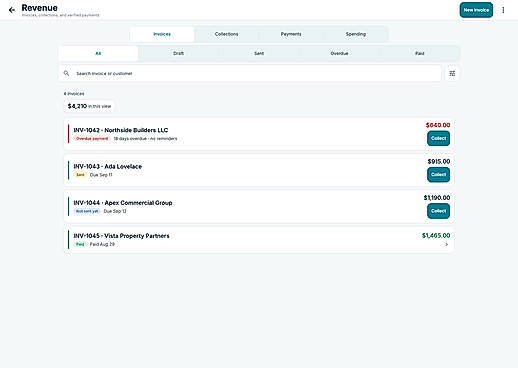The image size is (518, 368).
Task: Click the Due Sep 11 date text
Action: tap(101, 175)
